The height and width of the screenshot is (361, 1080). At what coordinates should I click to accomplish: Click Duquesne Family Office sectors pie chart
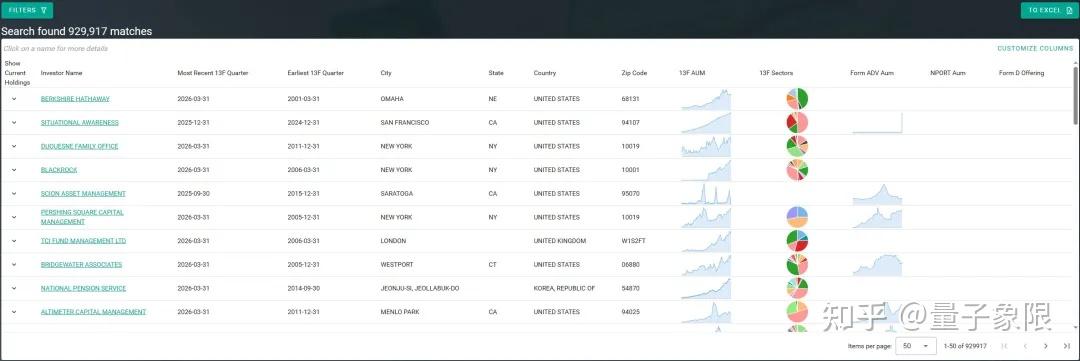[797, 146]
